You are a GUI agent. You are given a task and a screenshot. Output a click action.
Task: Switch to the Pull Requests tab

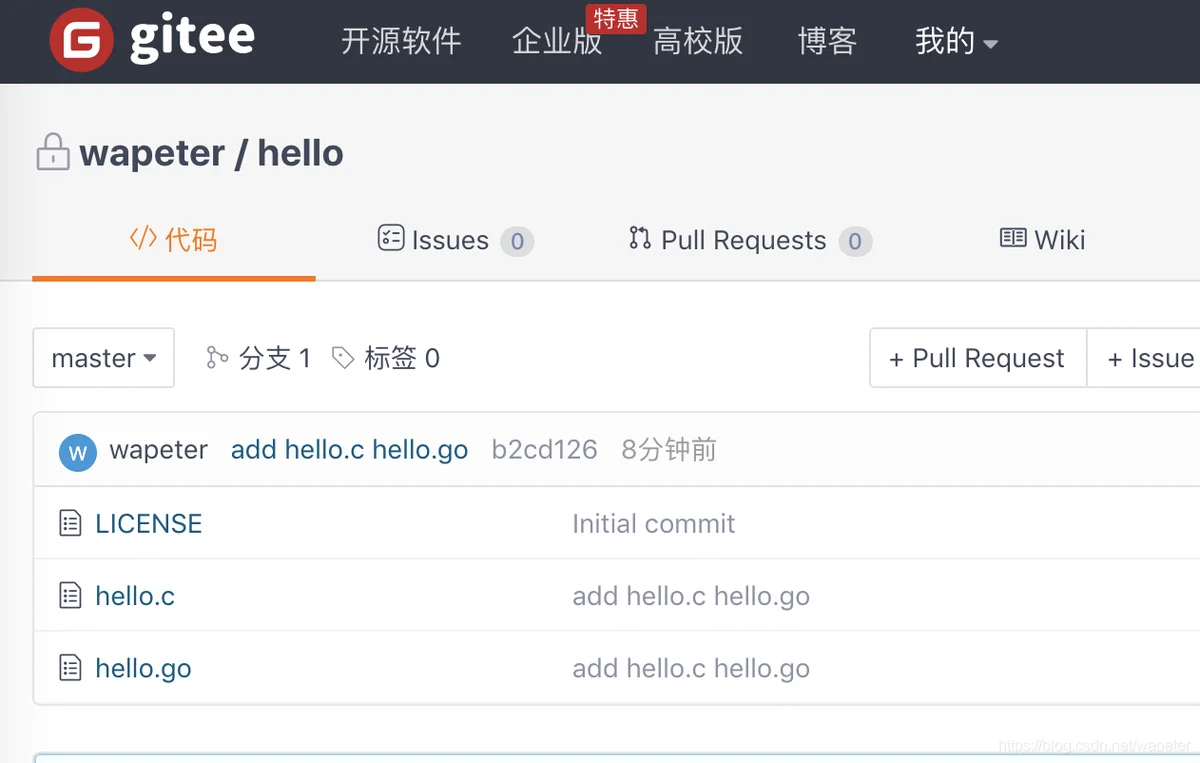[751, 240]
